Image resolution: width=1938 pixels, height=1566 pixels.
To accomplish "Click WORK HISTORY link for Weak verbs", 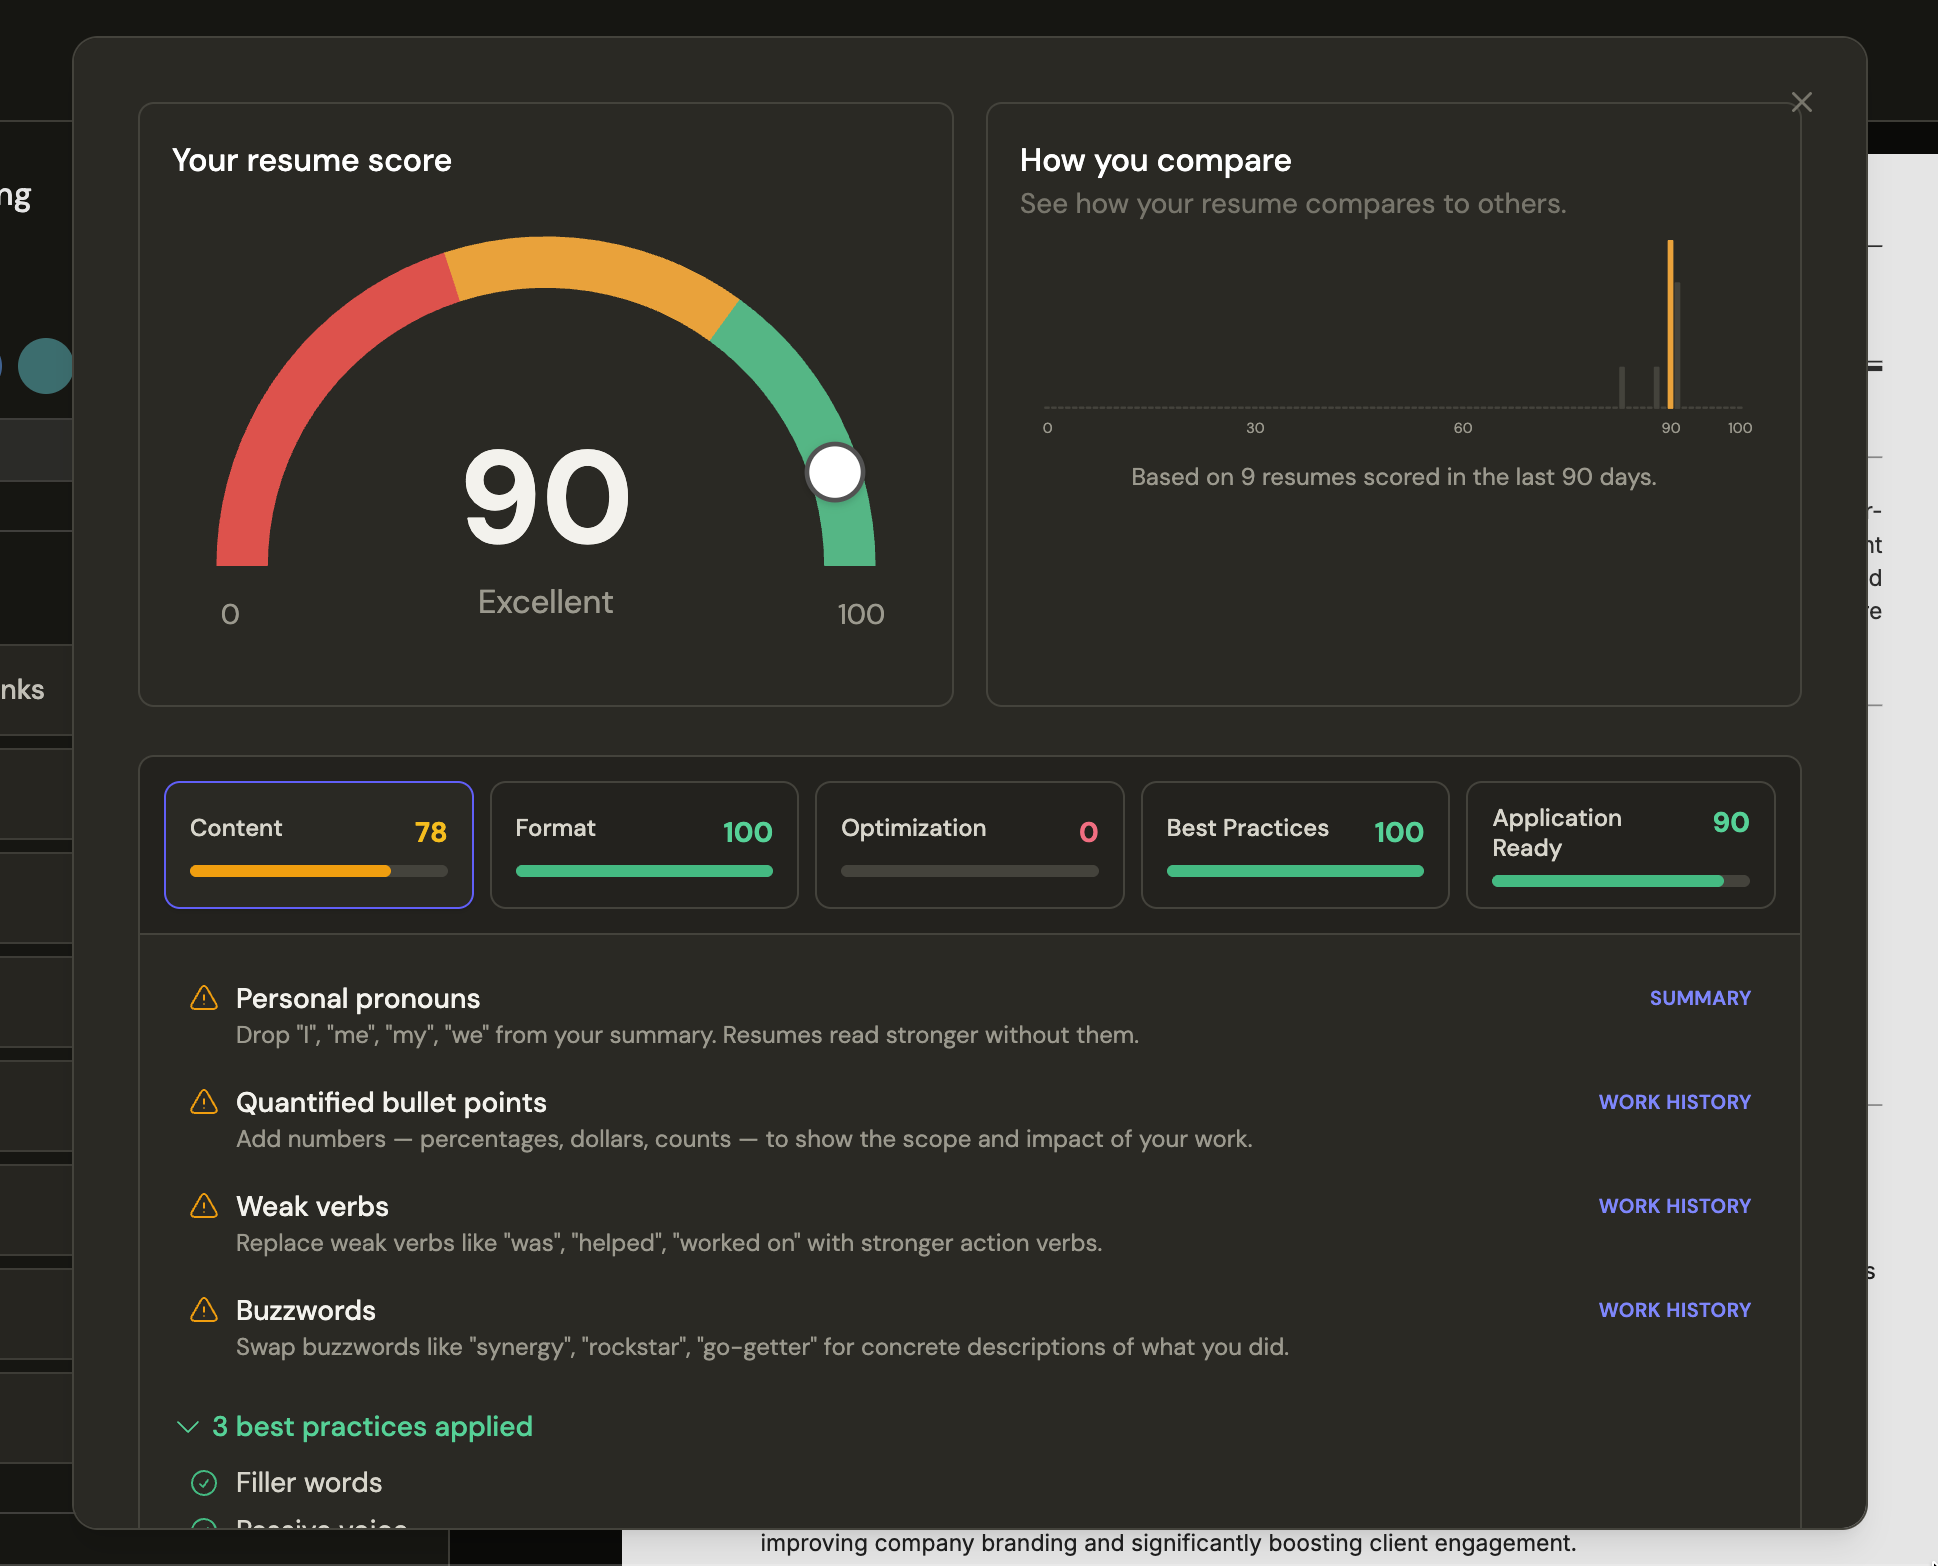I will click(1675, 1206).
